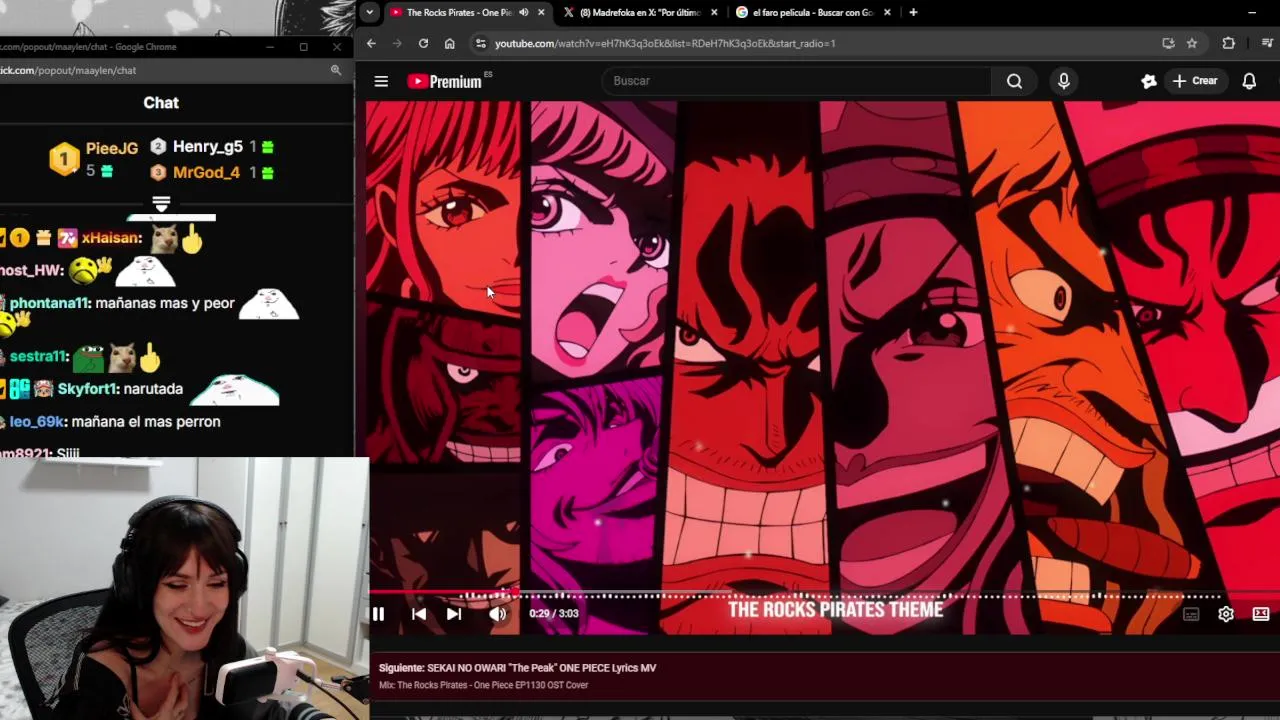Viewport: 1280px width, 720px height.
Task: Open the YouTube hamburger guide menu
Action: tap(381, 81)
